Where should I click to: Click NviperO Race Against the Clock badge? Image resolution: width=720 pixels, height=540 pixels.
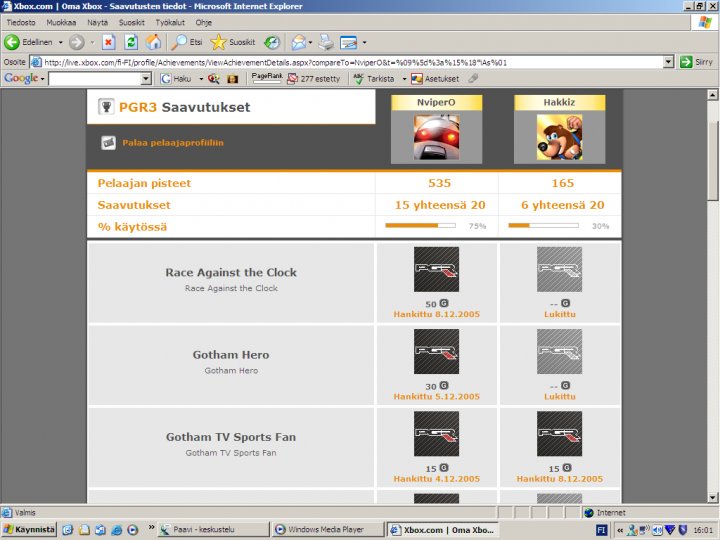[x=436, y=270]
